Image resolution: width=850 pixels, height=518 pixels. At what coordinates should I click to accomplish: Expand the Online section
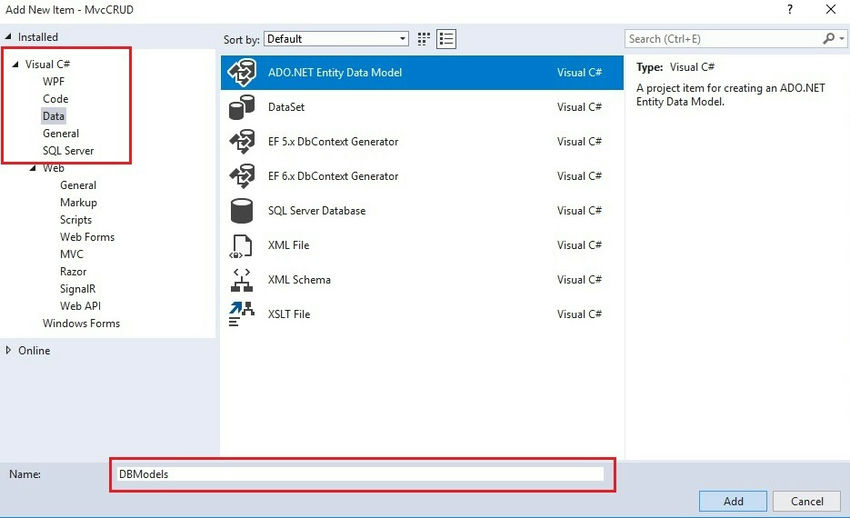(x=10, y=351)
